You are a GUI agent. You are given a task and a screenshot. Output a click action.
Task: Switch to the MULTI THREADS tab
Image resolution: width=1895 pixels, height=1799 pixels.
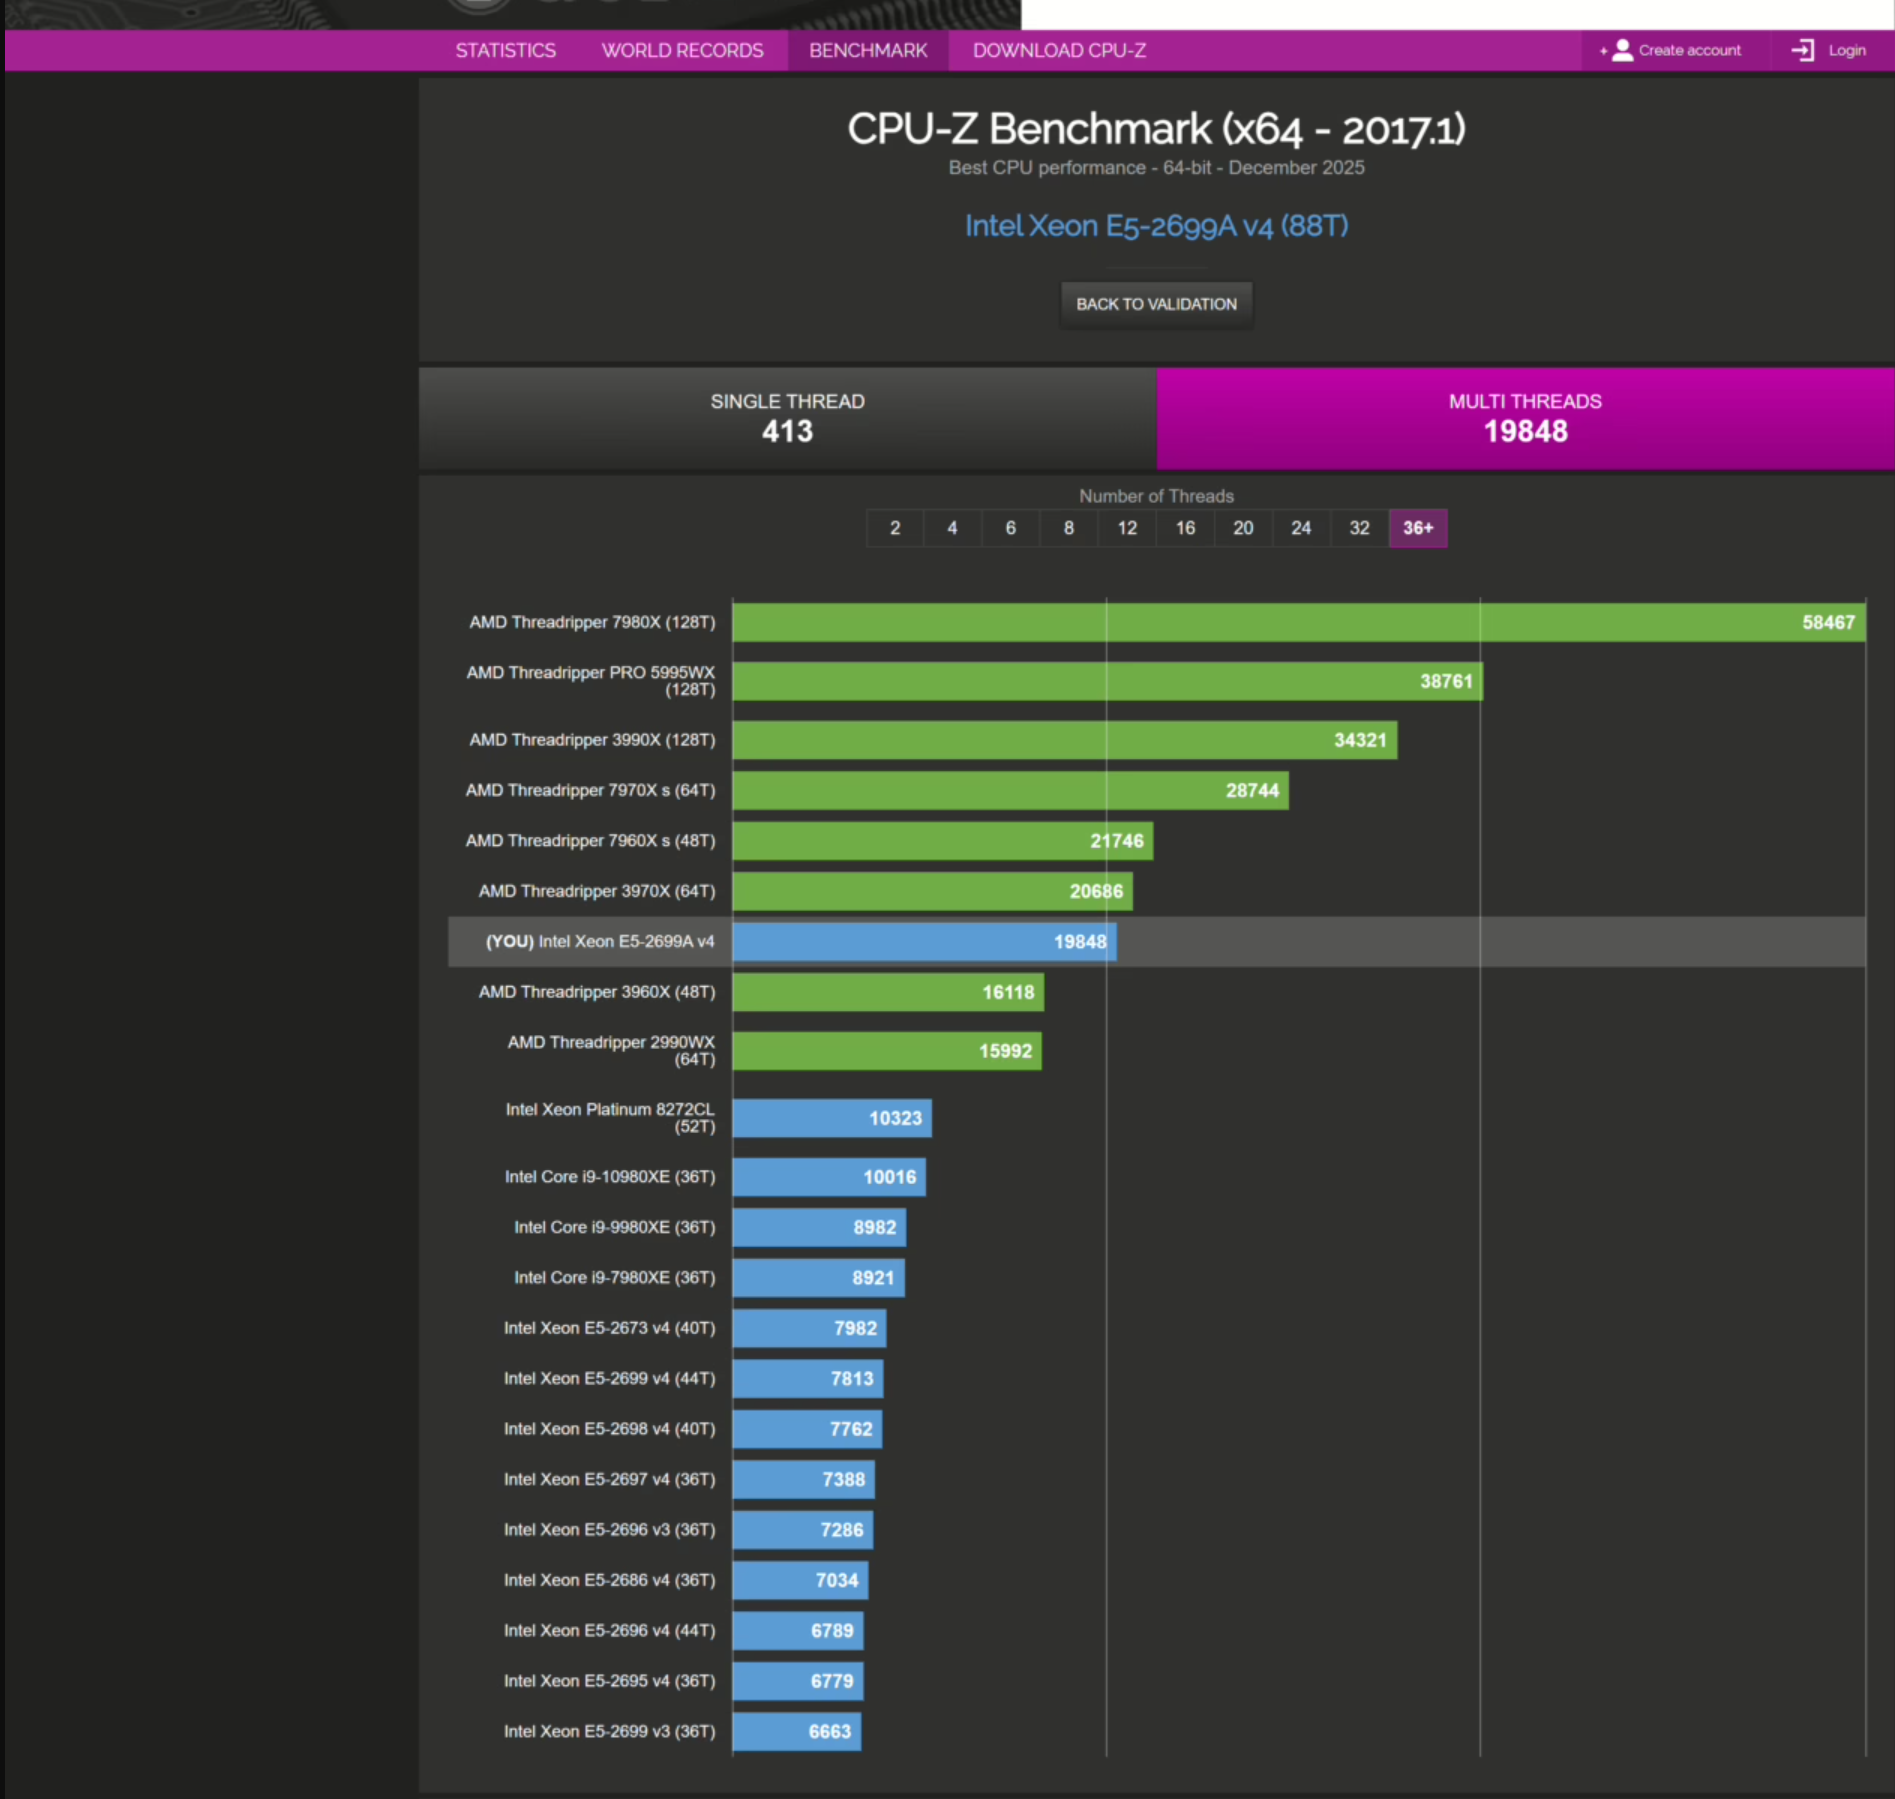[1526, 418]
